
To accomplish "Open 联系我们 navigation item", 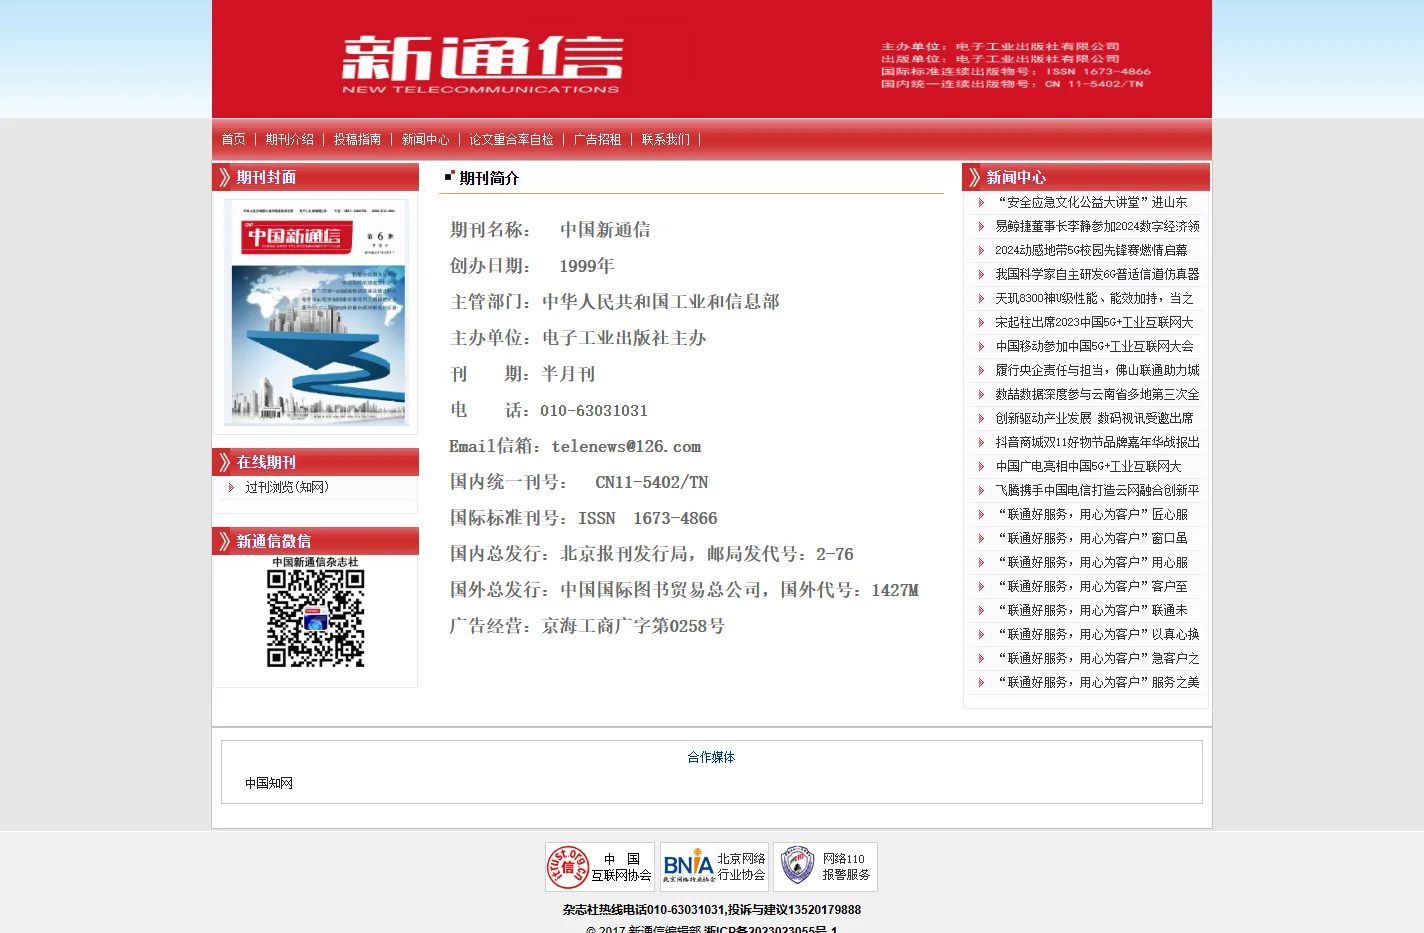I will pos(665,140).
